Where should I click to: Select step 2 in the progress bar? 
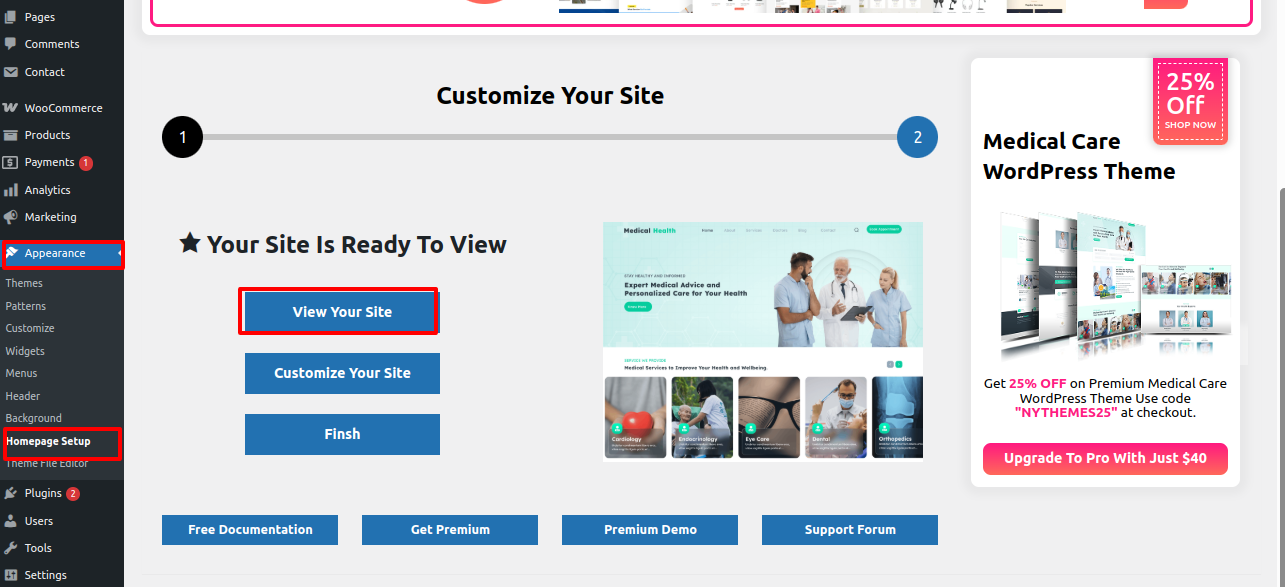(917, 137)
